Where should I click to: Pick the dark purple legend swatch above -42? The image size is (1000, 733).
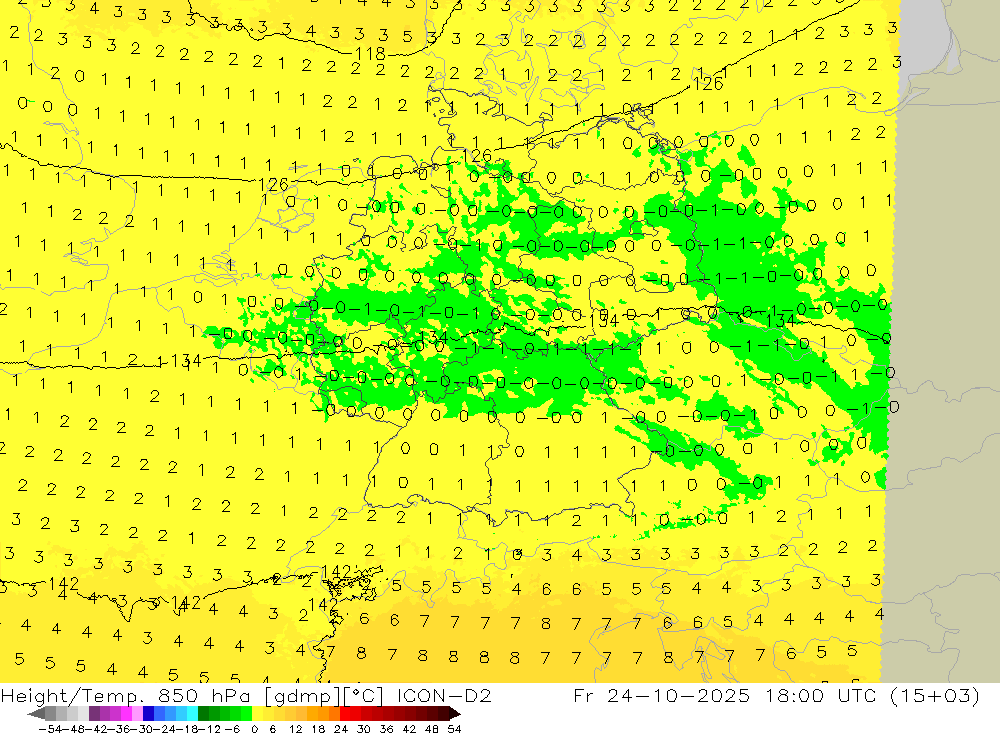(94, 714)
